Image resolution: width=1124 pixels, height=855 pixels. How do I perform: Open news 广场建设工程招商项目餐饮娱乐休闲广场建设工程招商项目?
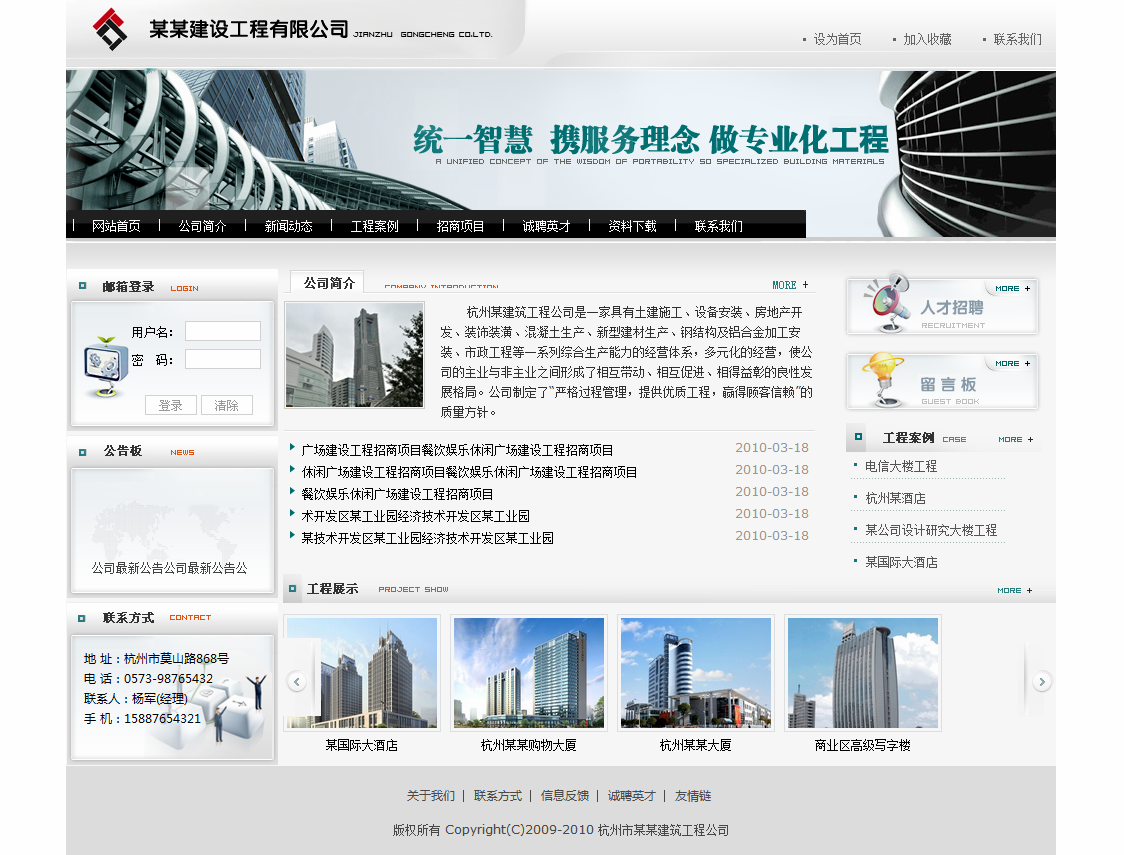point(457,450)
